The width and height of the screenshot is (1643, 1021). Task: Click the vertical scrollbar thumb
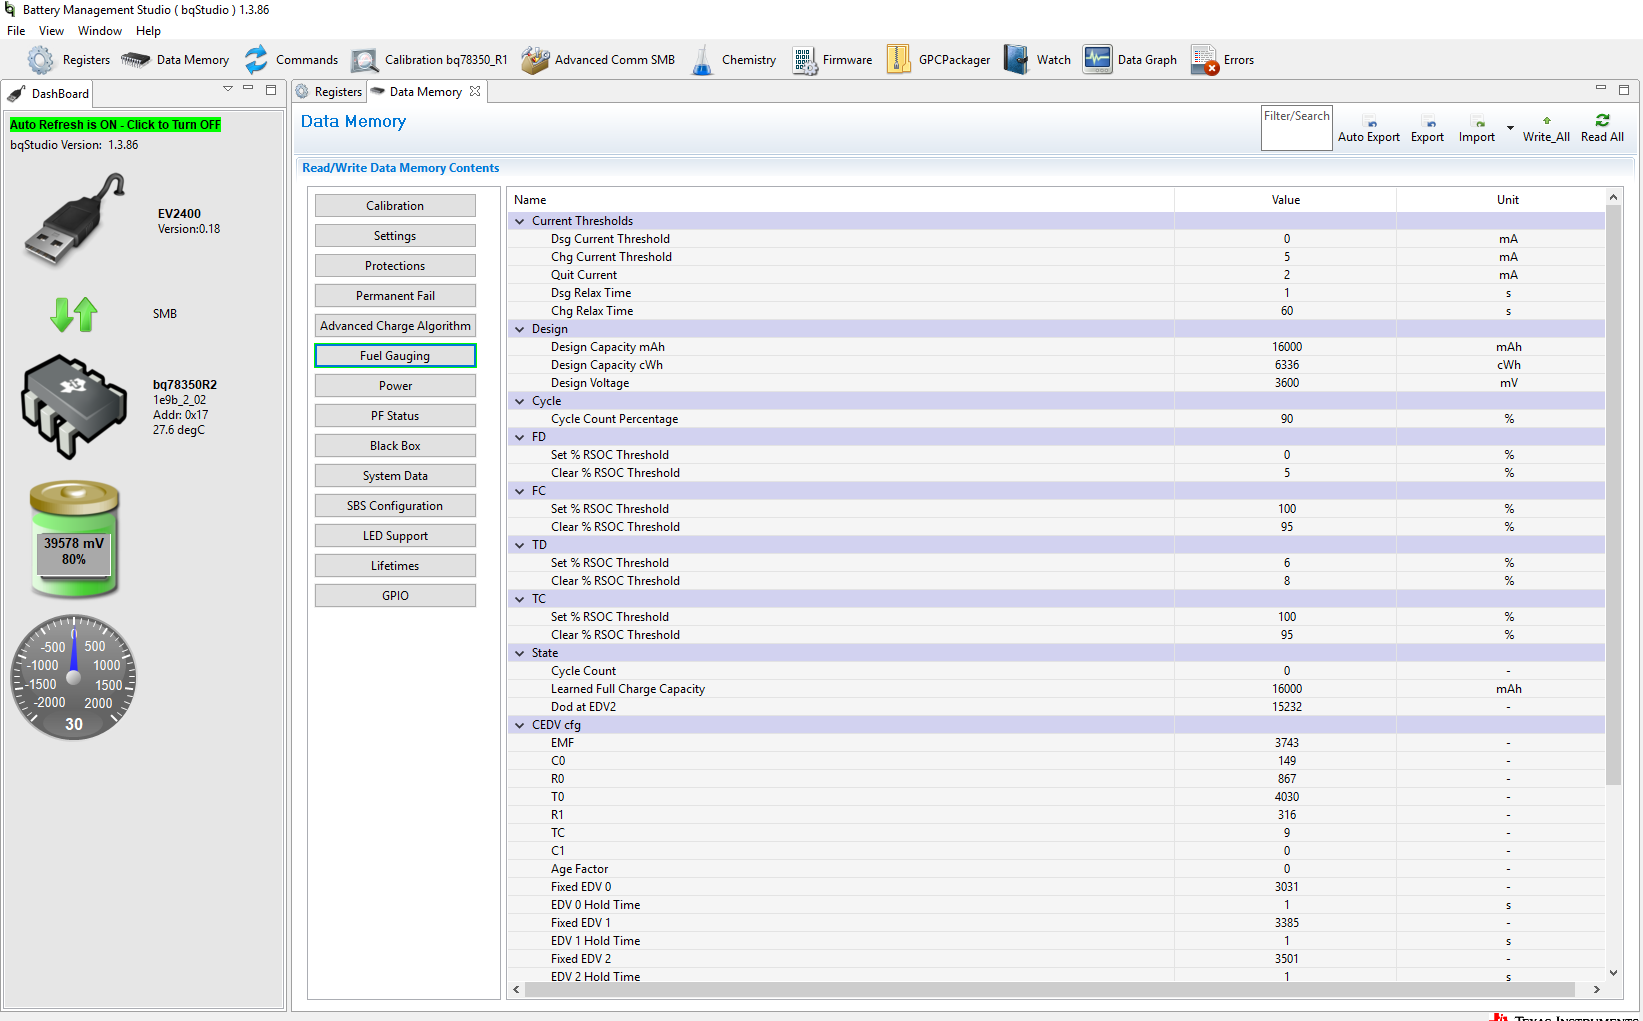click(x=1613, y=496)
